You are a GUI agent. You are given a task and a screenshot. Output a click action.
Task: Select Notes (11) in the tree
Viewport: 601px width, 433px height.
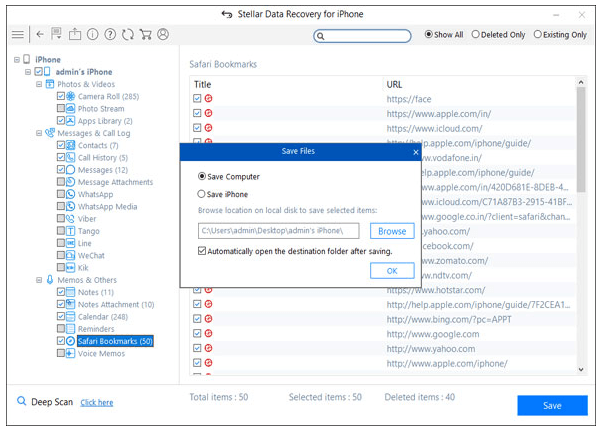click(96, 292)
